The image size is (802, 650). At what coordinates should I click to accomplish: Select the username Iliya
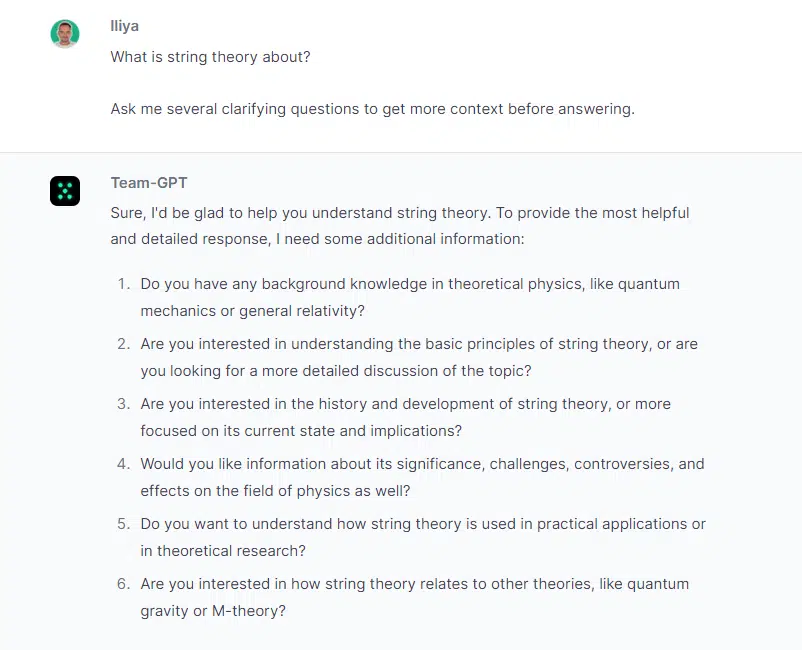pyautogui.click(x=124, y=26)
